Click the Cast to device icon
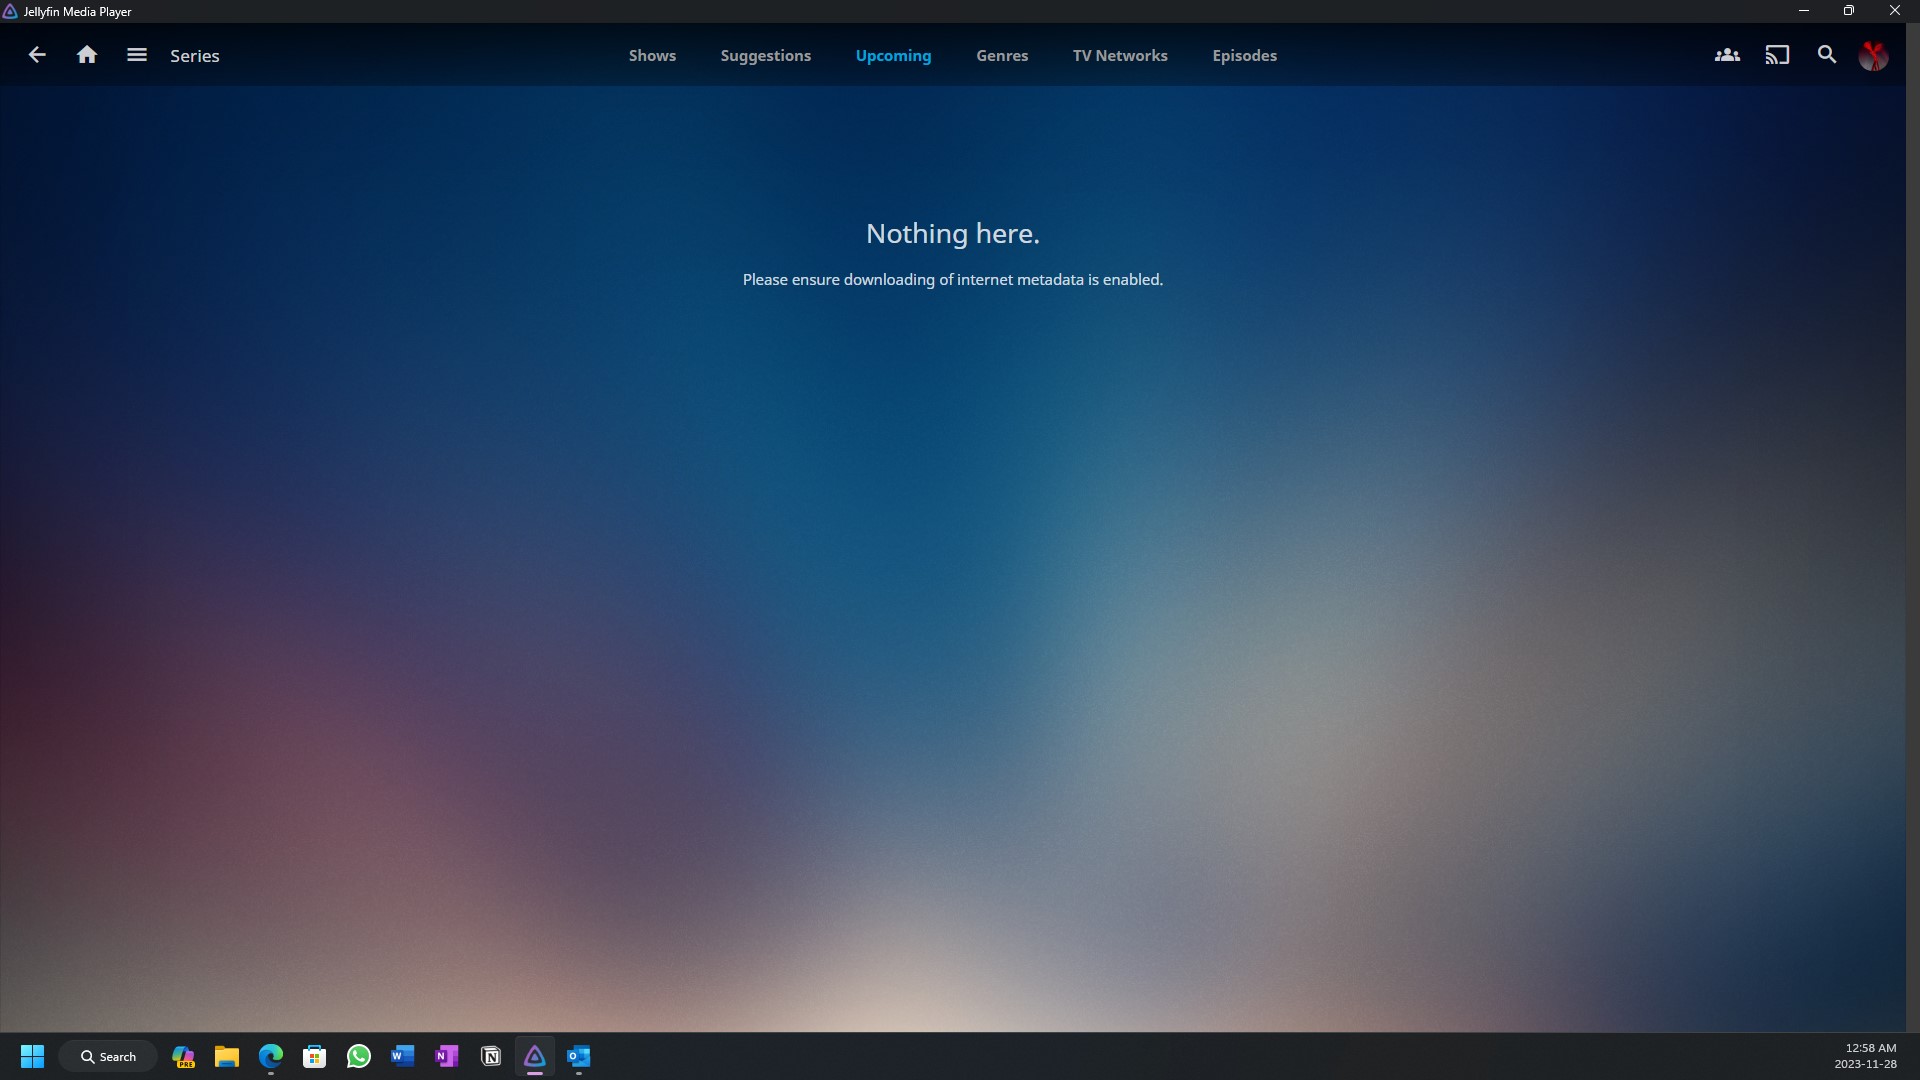Image resolution: width=1920 pixels, height=1080 pixels. [1777, 55]
